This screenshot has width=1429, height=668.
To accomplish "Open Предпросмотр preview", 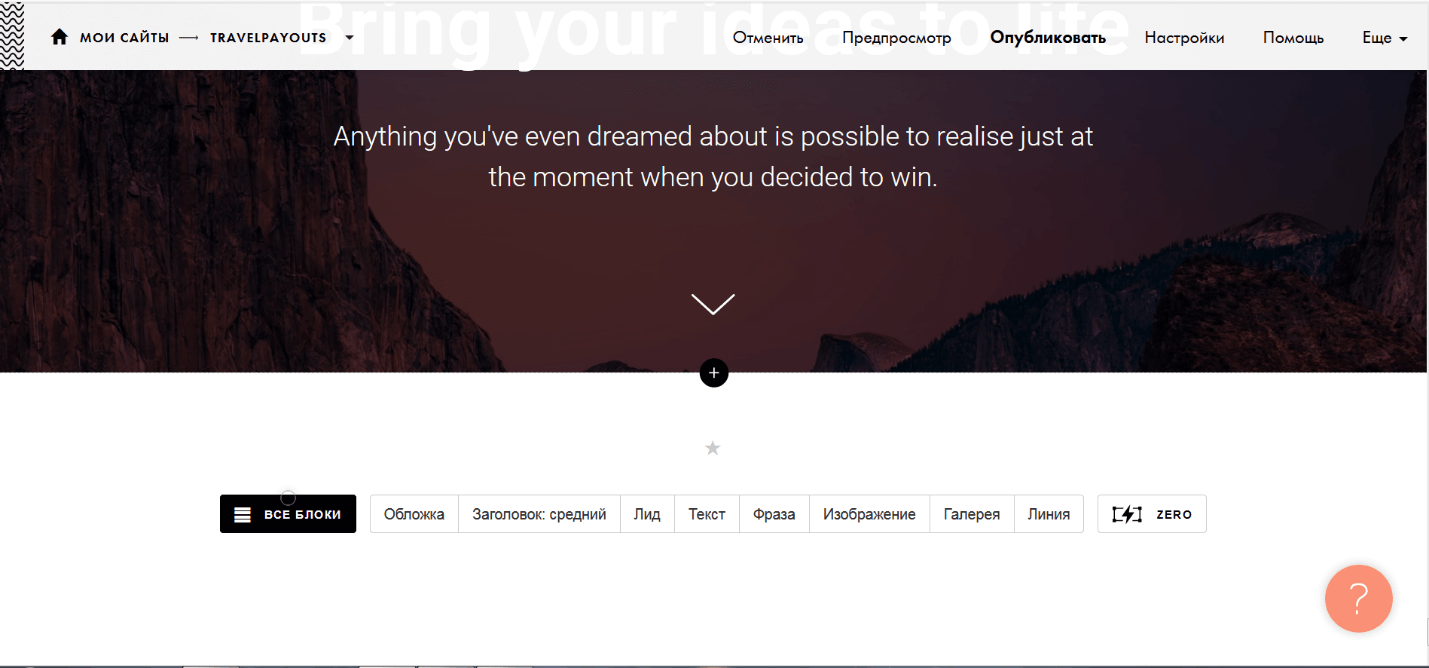I will (896, 38).
